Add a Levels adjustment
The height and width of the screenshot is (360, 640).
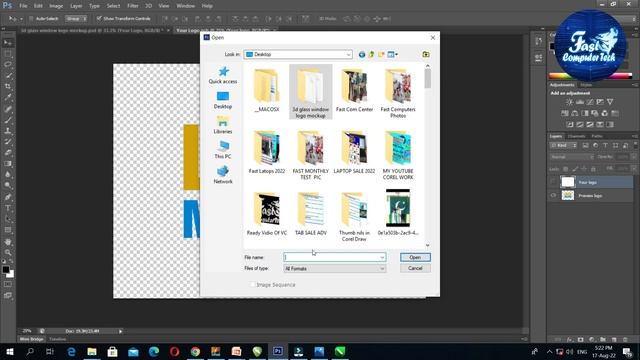580,102
